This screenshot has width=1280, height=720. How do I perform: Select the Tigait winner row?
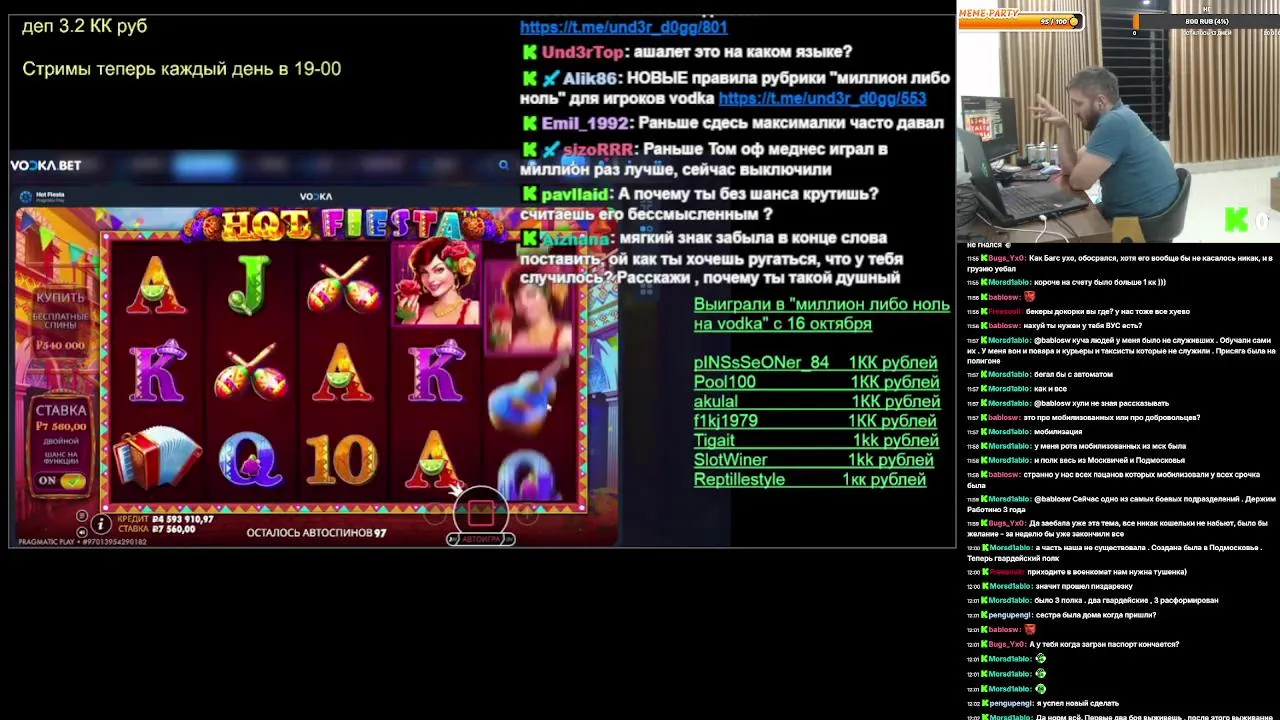(x=816, y=441)
